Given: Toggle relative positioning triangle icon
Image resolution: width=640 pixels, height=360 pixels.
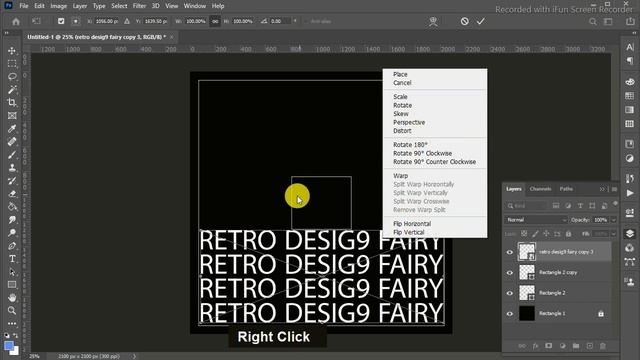Looking at the screenshot, I should [127, 21].
